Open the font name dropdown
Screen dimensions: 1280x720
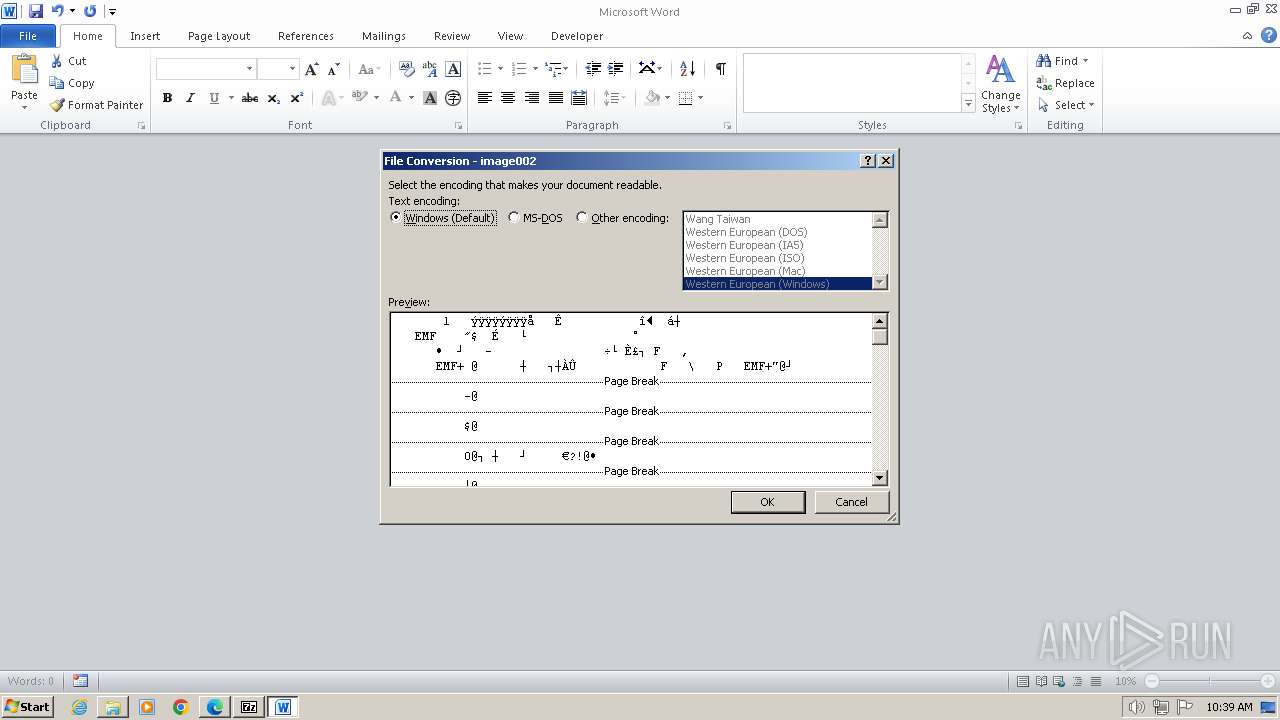tap(249, 69)
